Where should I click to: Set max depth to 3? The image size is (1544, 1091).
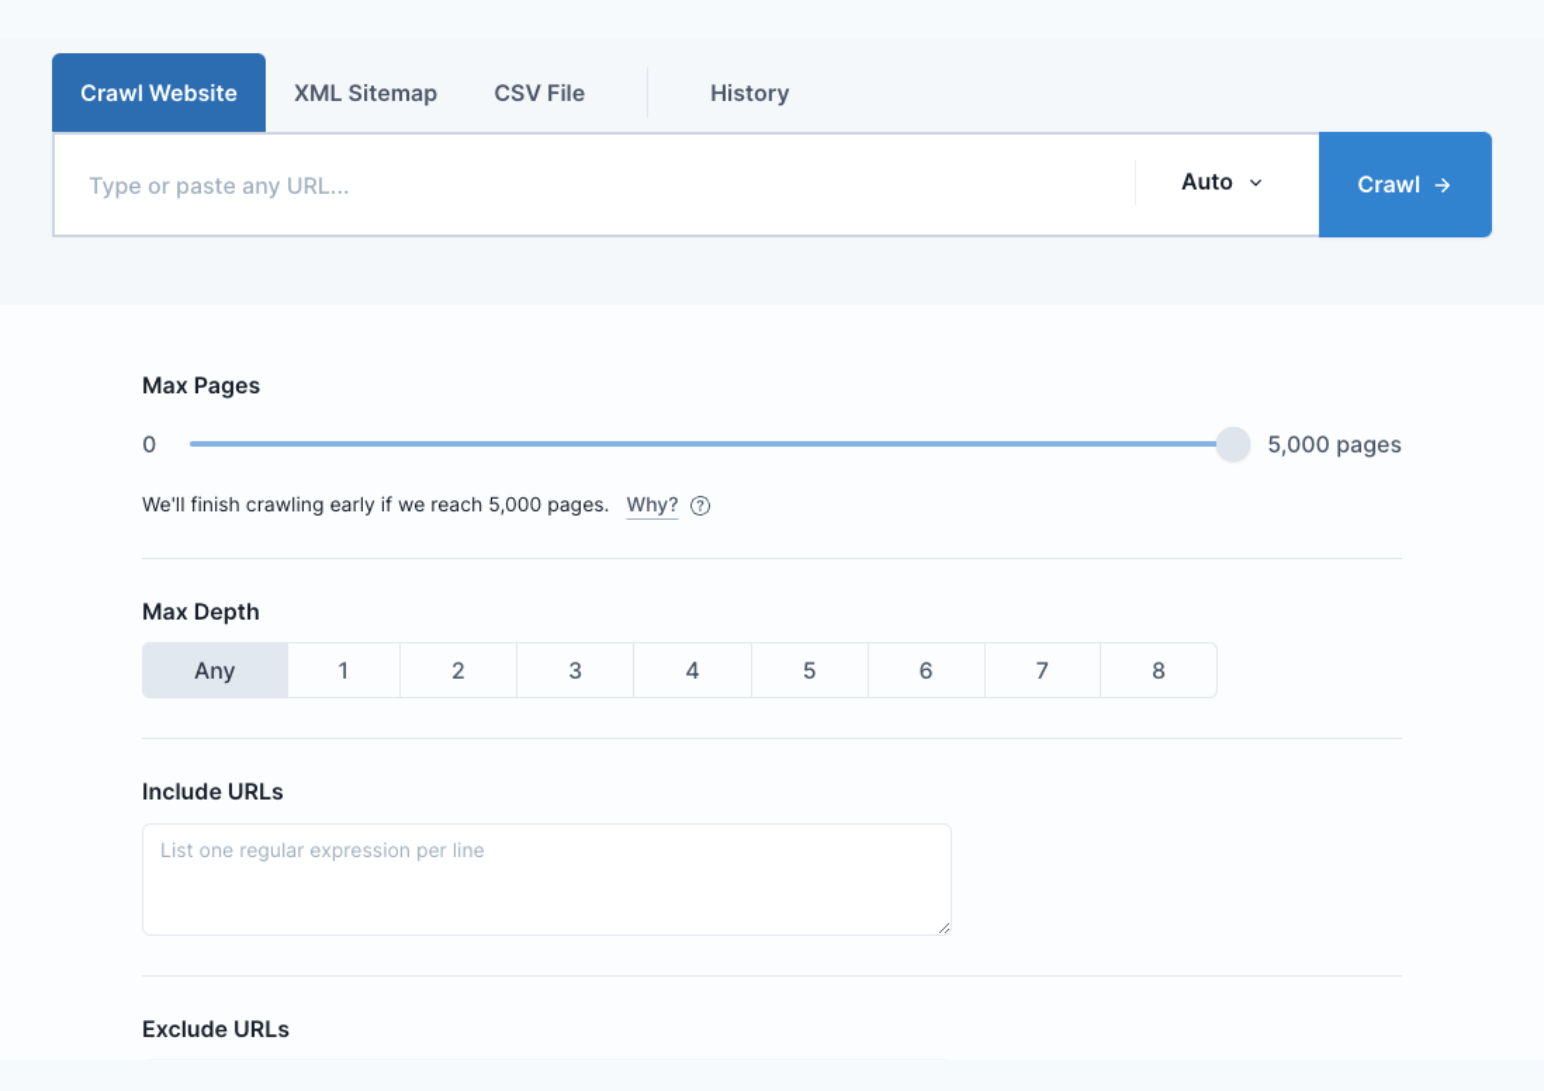pos(575,670)
